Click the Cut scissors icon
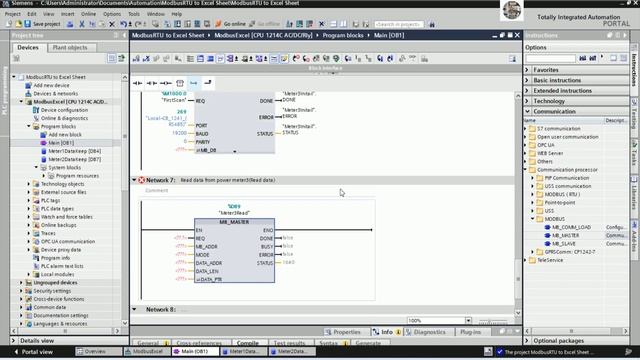640x360 pixels. click(82, 24)
